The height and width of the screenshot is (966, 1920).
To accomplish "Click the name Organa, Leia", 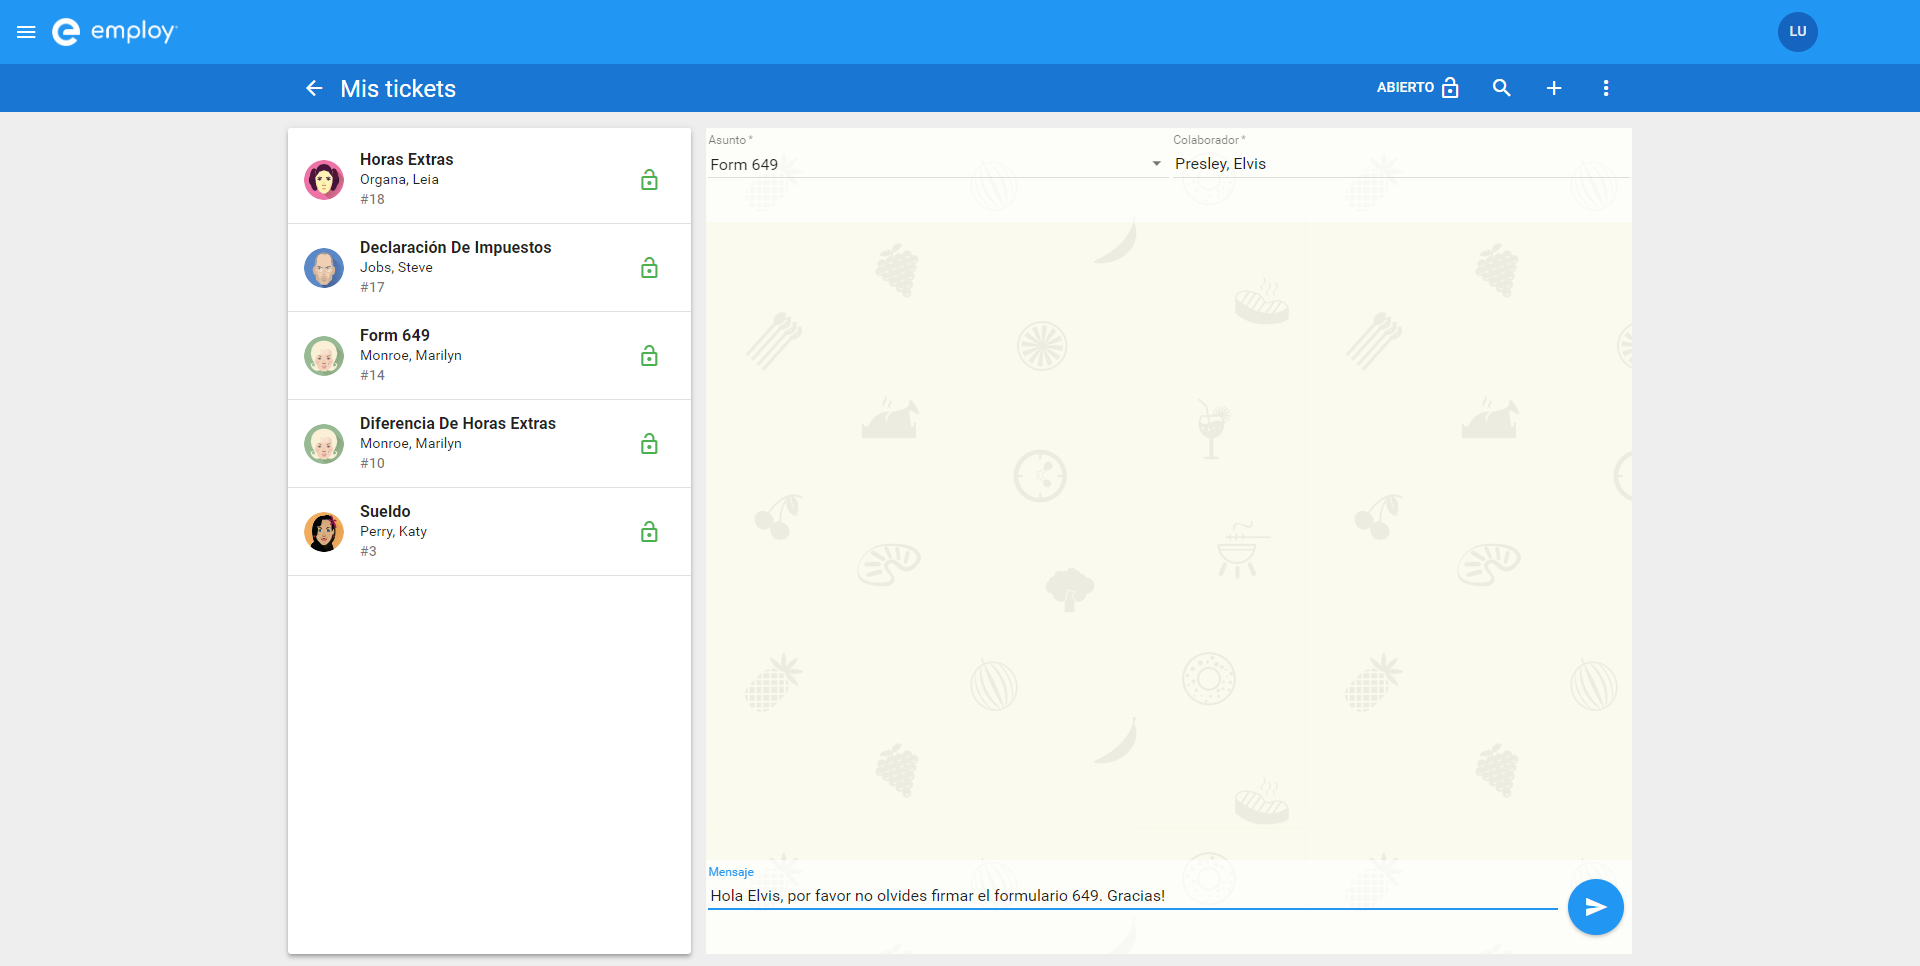I will (399, 179).
